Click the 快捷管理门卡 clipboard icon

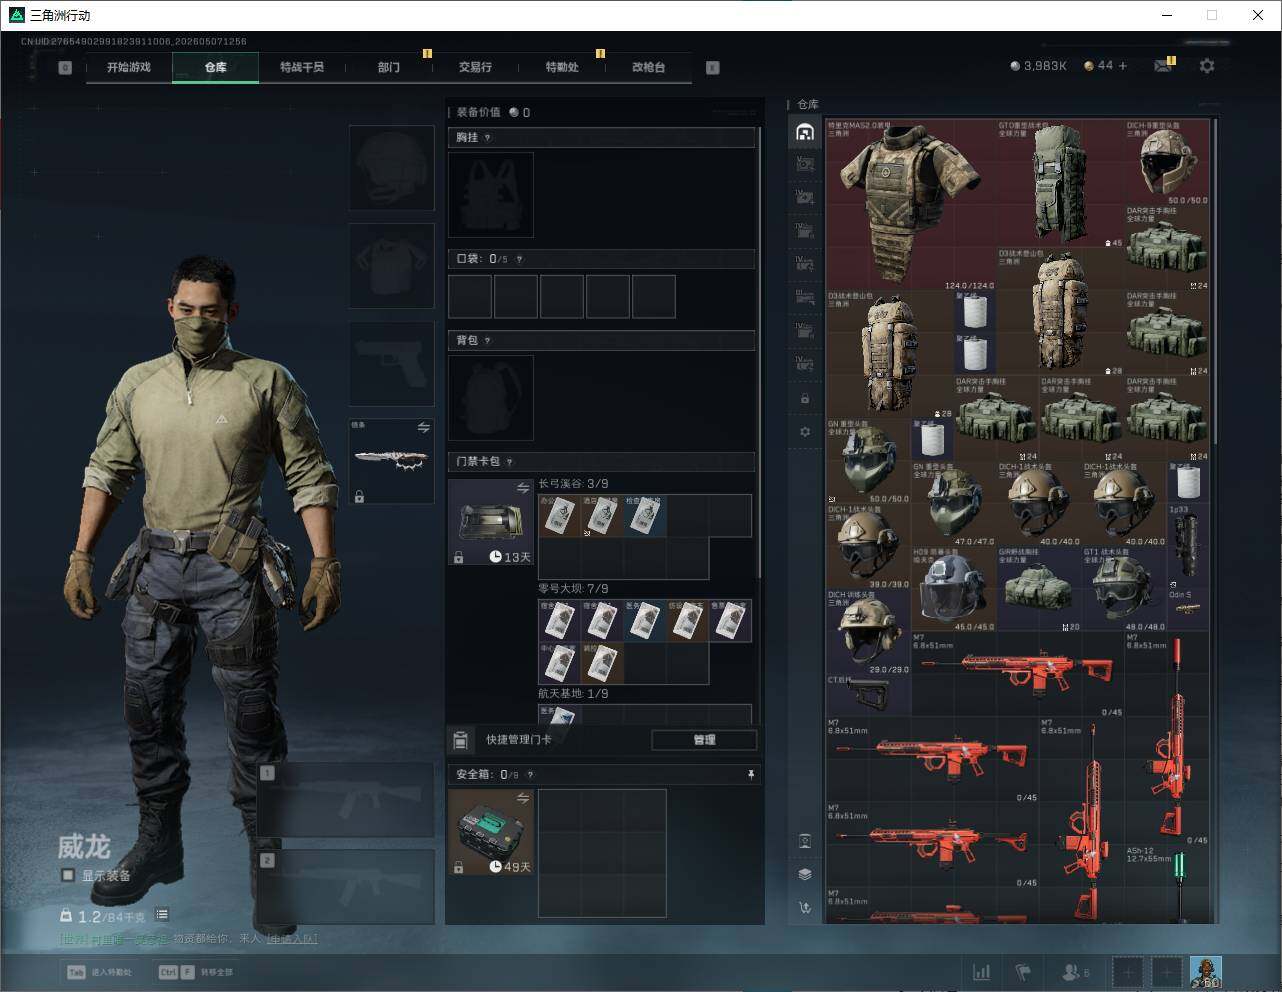[461, 740]
